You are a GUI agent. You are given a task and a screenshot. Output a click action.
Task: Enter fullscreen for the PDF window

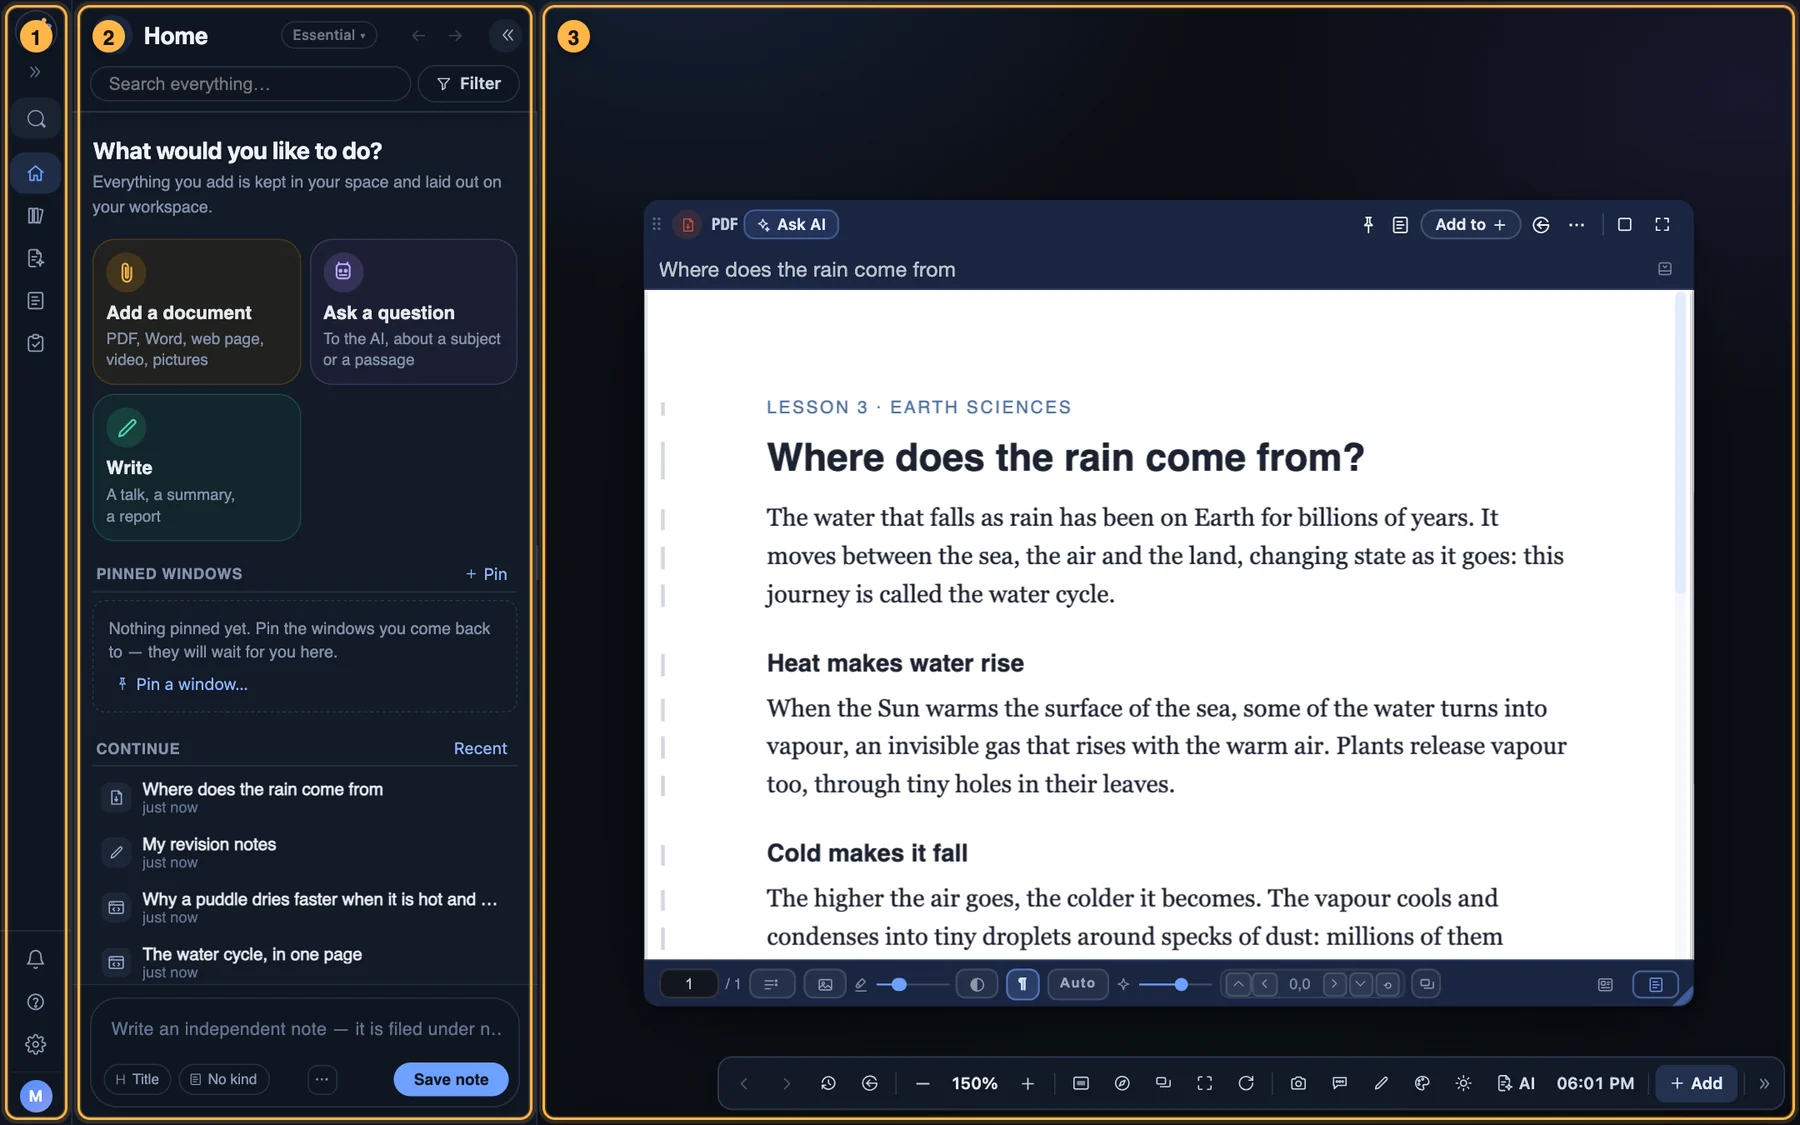pos(1662,225)
